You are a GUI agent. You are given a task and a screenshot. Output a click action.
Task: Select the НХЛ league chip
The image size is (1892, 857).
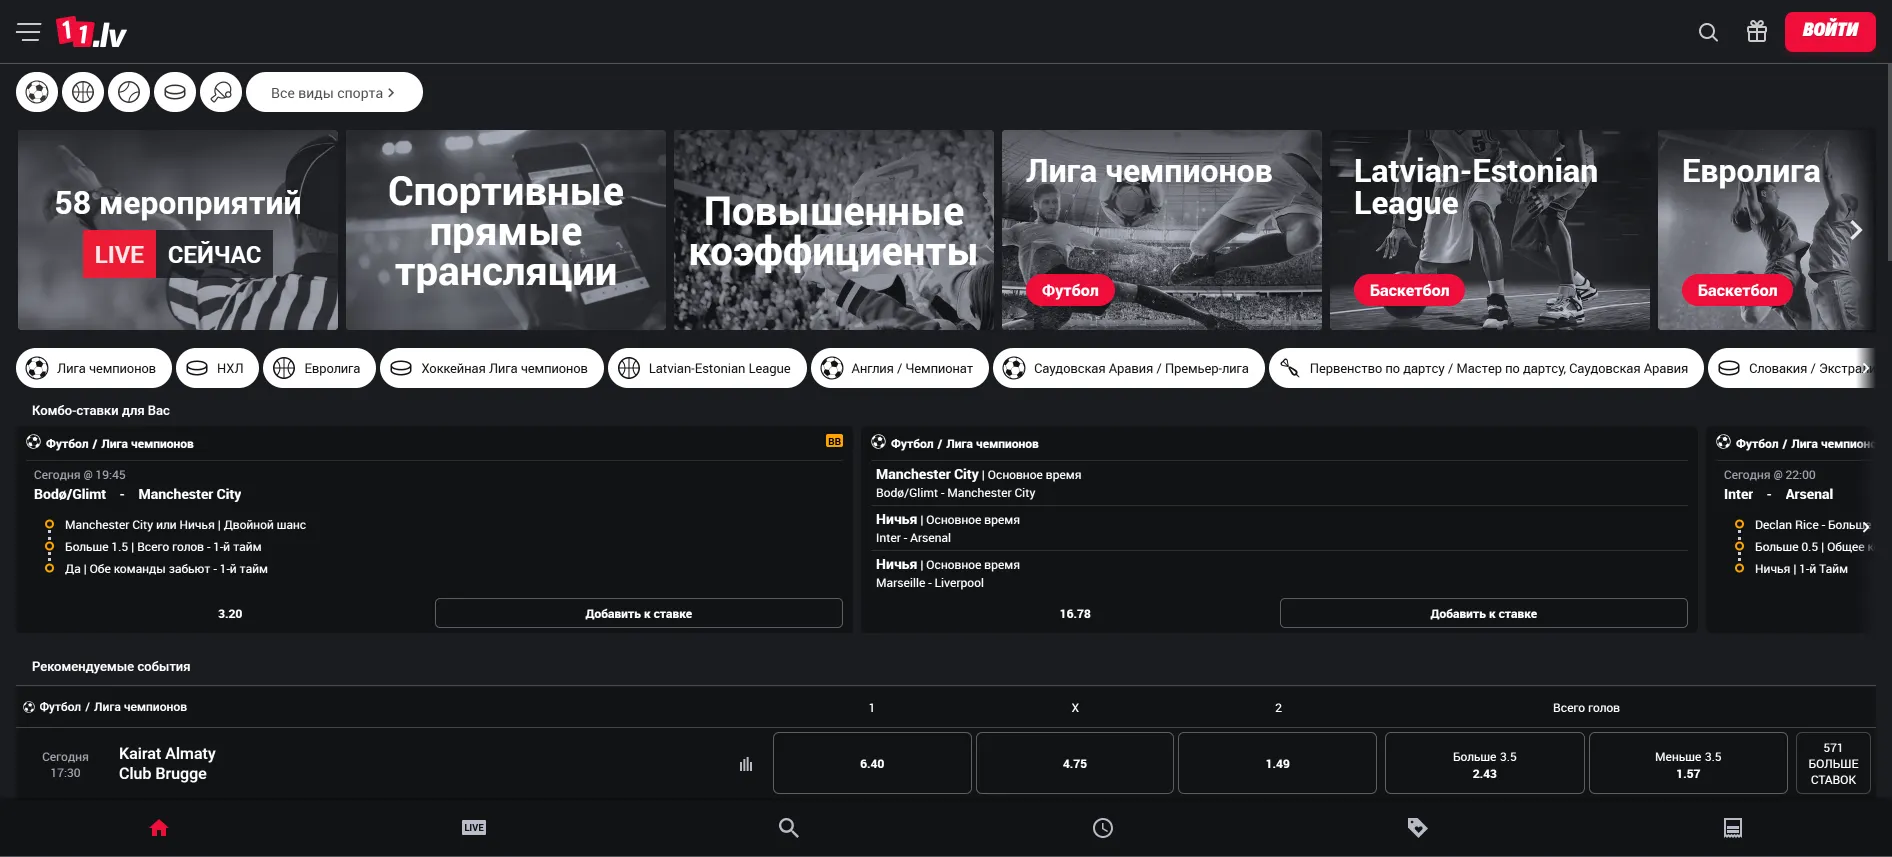point(217,368)
